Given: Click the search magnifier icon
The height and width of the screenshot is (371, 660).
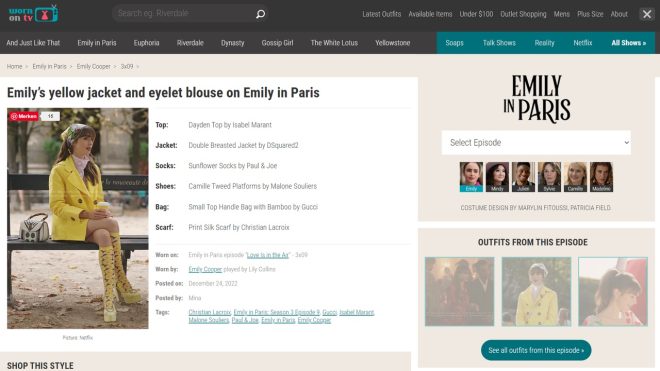Looking at the screenshot, I should tap(261, 14).
